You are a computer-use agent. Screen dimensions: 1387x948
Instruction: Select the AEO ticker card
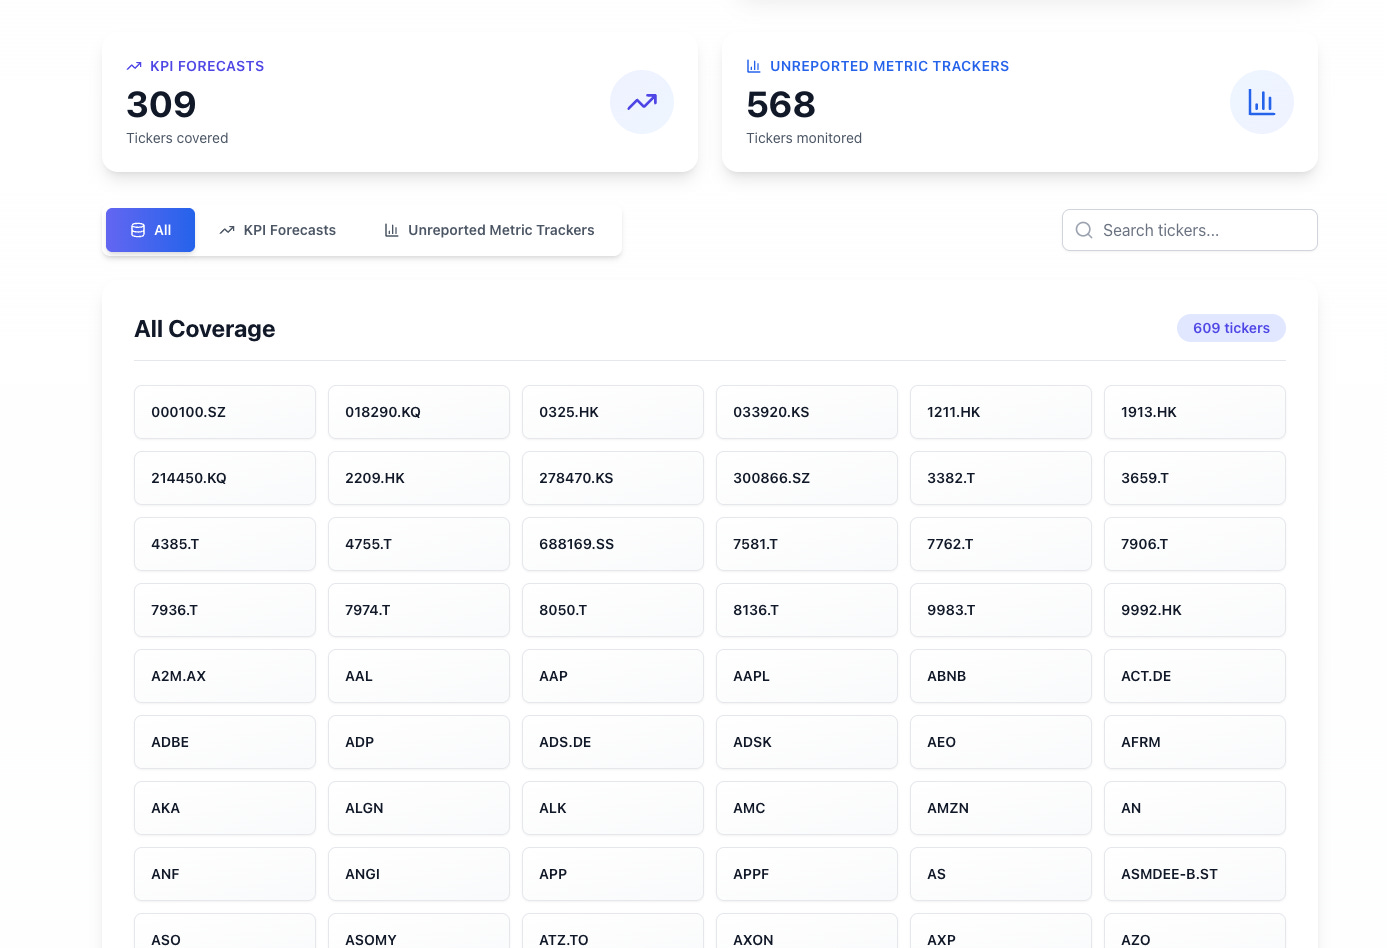pyautogui.click(x=1001, y=742)
